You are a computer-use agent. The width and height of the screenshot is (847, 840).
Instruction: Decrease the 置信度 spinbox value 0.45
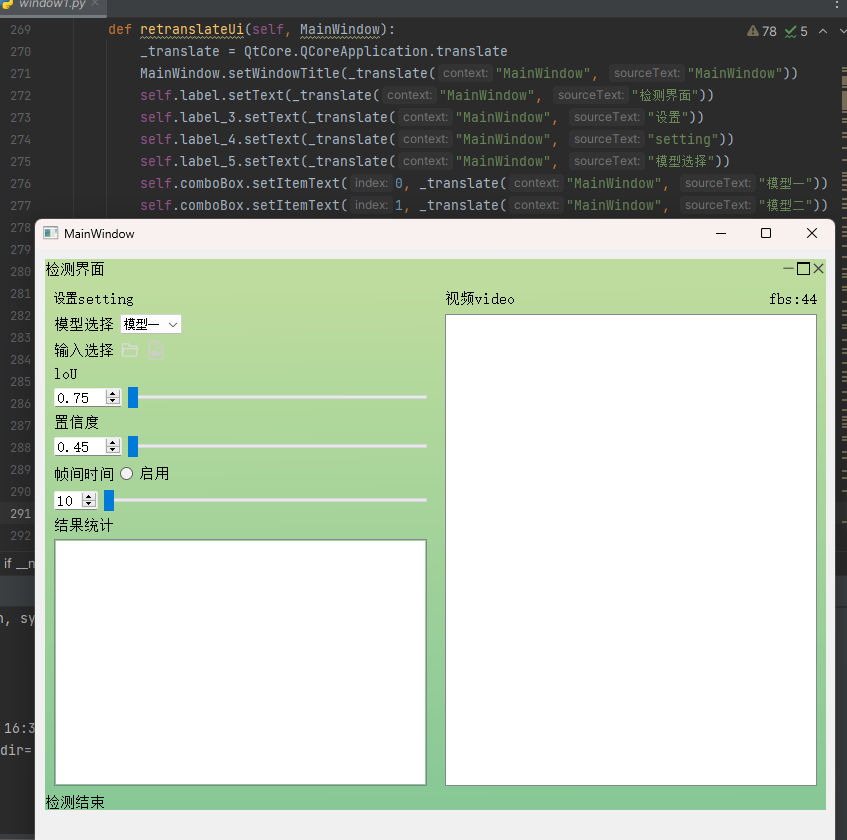(x=113, y=451)
